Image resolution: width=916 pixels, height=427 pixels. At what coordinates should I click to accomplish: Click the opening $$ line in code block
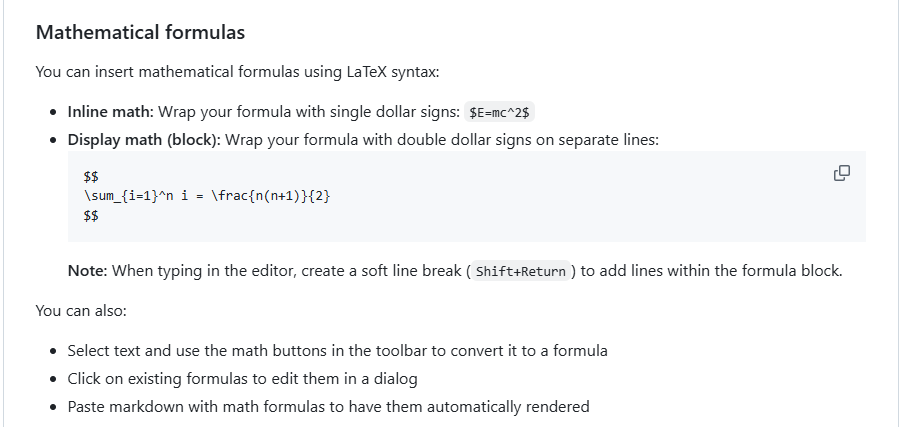point(91,175)
